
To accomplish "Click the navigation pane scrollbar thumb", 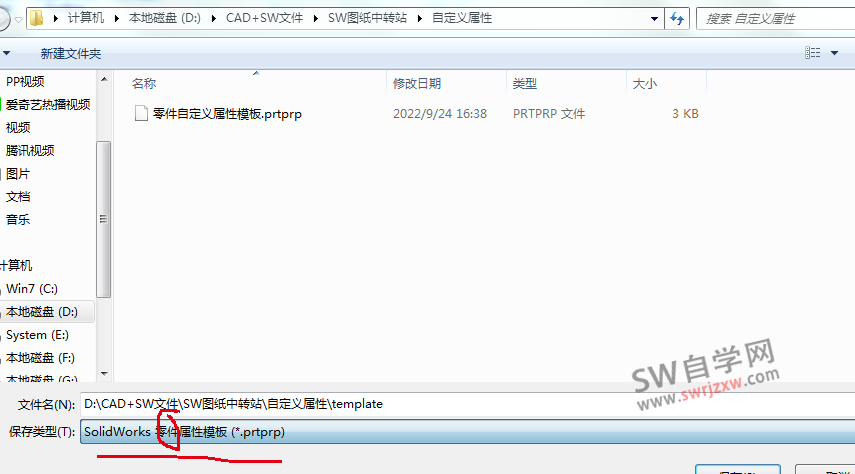I will [104, 219].
